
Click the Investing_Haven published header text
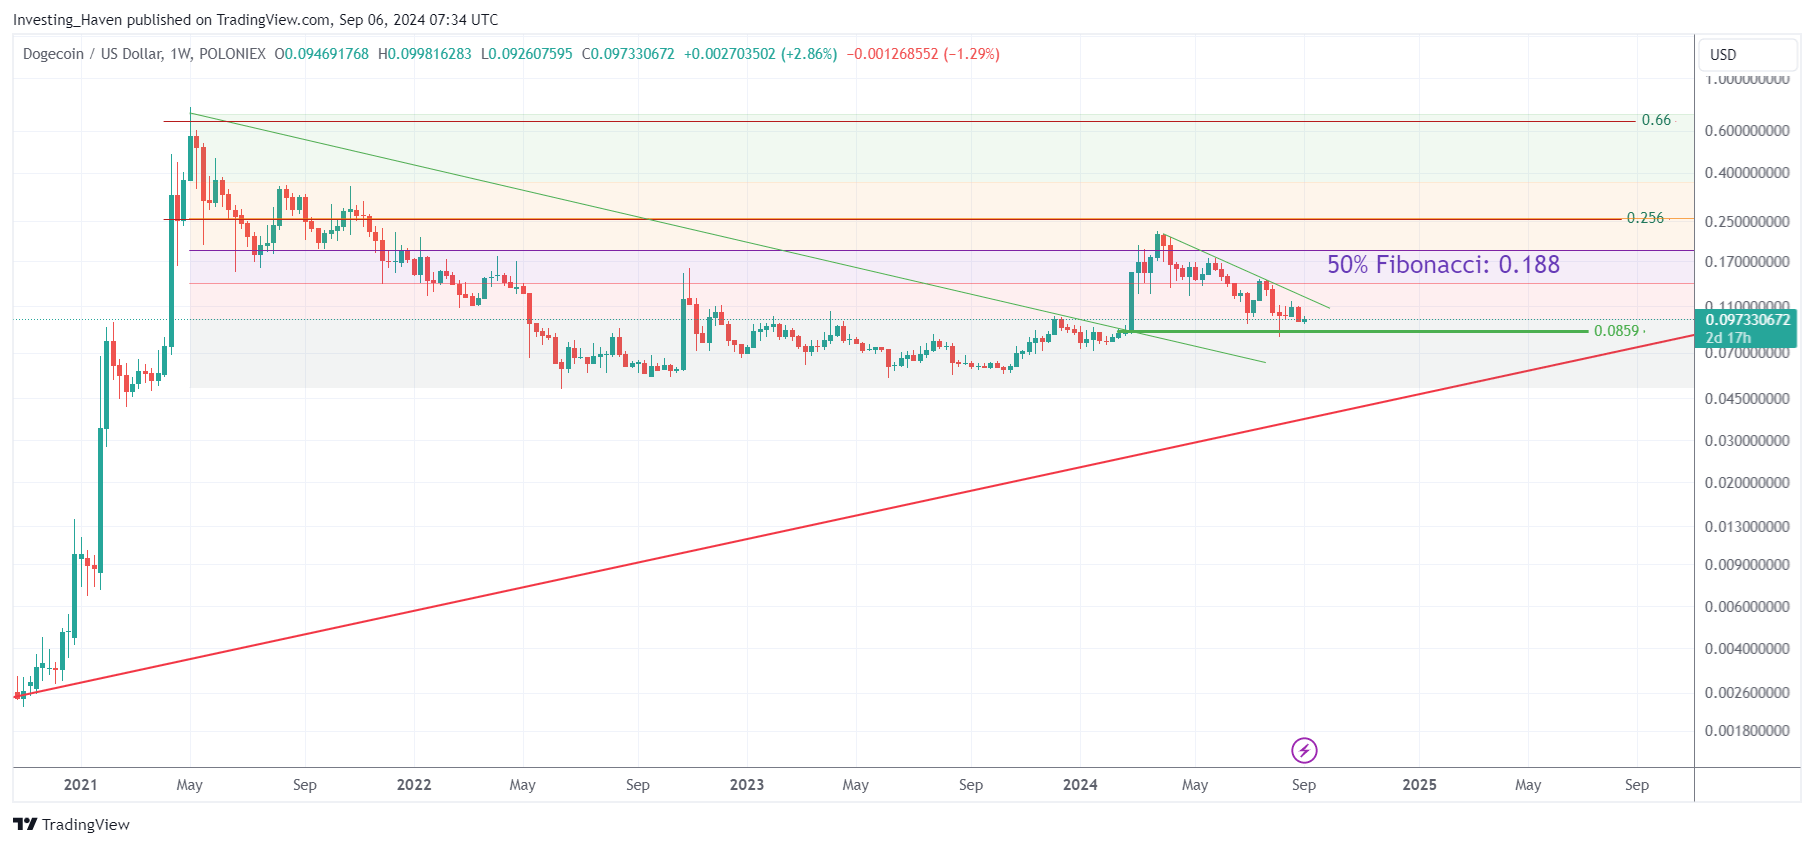click(x=255, y=20)
